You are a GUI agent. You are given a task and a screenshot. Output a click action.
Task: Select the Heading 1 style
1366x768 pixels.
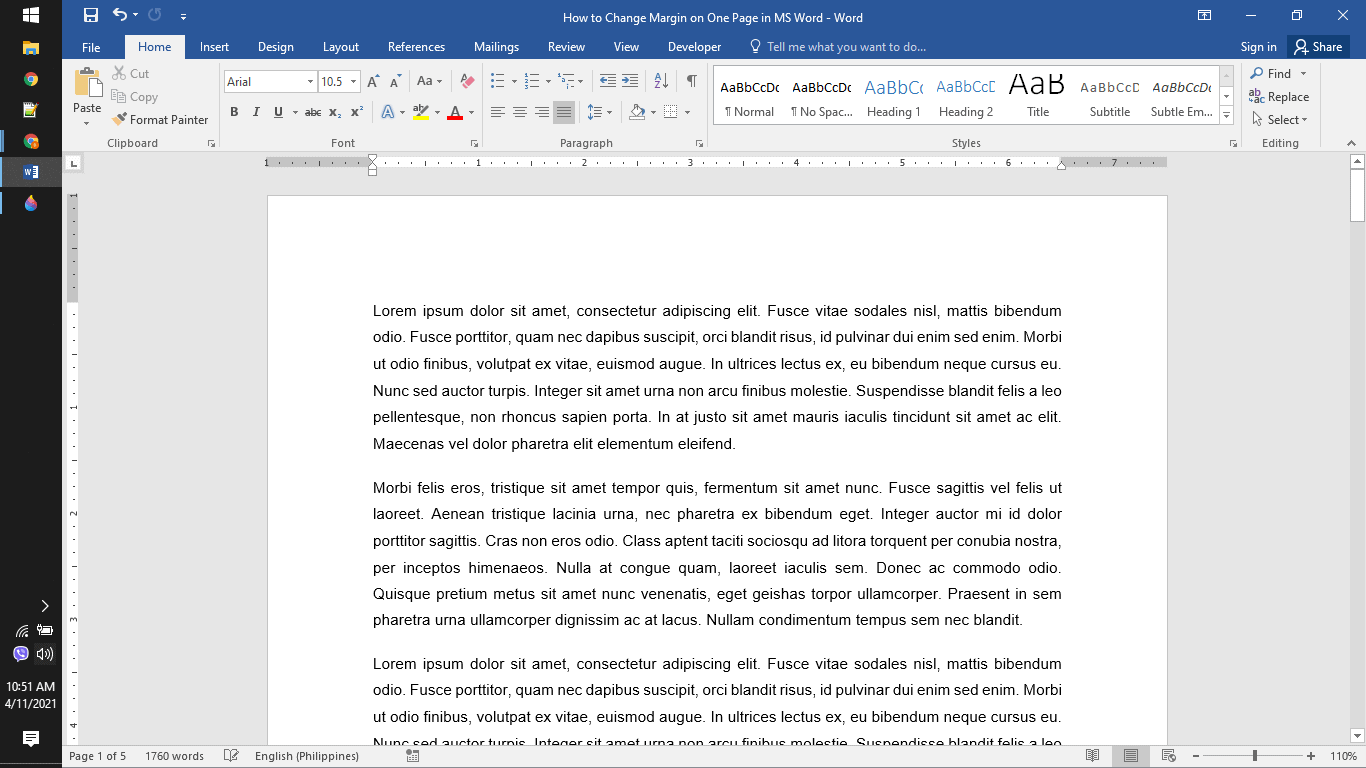point(893,95)
